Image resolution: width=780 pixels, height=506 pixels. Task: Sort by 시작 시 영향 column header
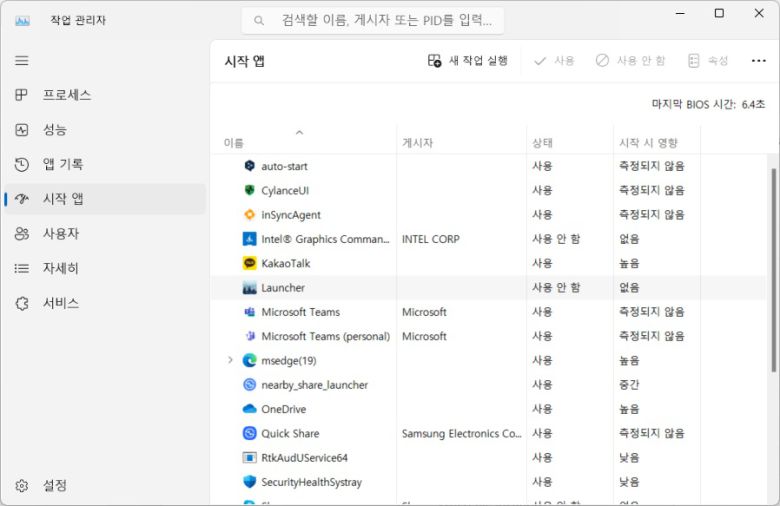[x=648, y=143]
